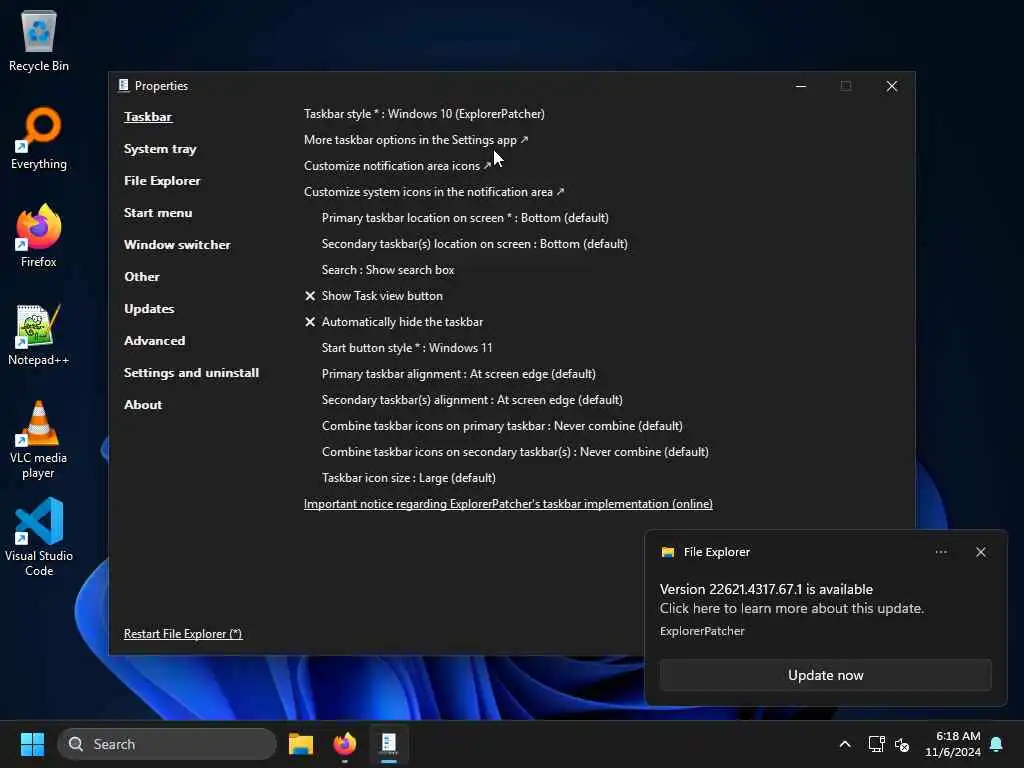1024x768 pixels.
Task: Launch VLC media player desktop shortcut
Action: click(x=39, y=440)
